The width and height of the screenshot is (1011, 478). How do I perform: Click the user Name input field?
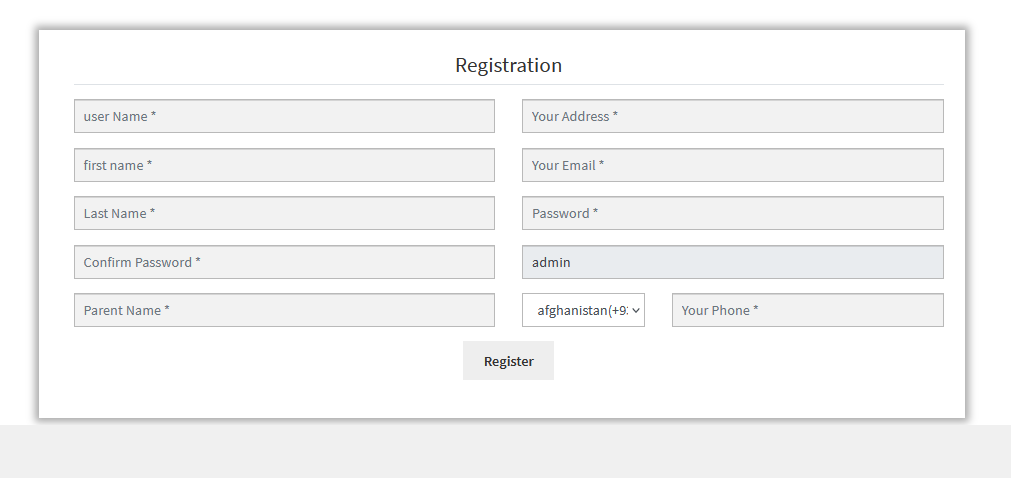tap(284, 116)
